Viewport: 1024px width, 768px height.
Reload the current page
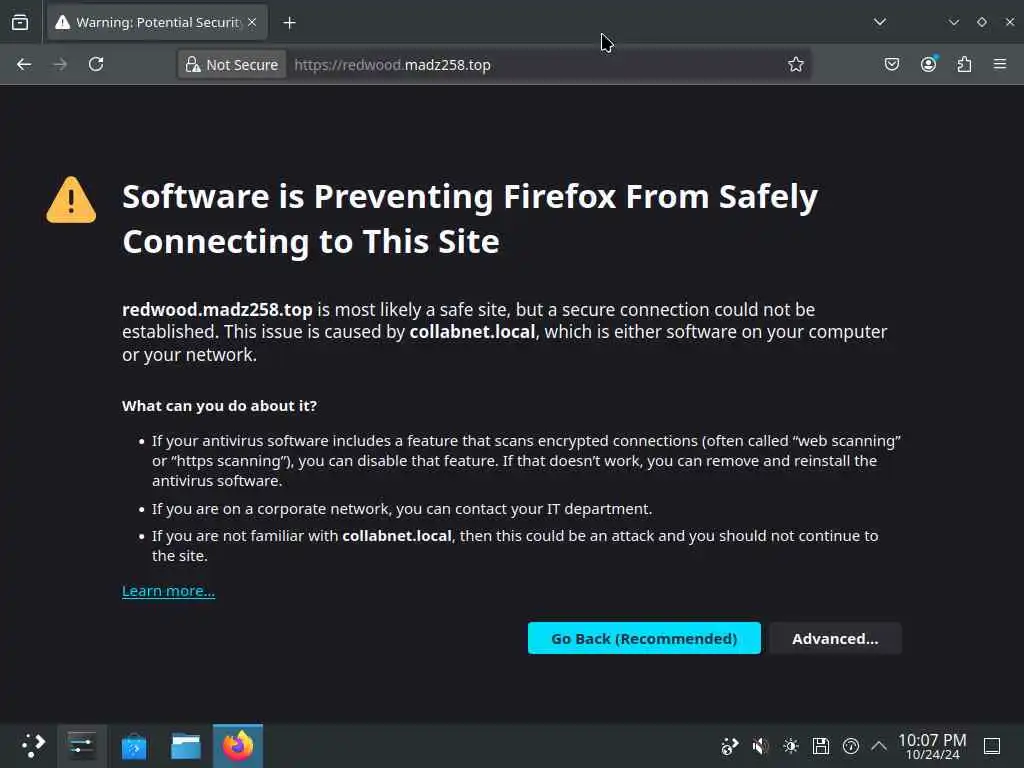(96, 64)
